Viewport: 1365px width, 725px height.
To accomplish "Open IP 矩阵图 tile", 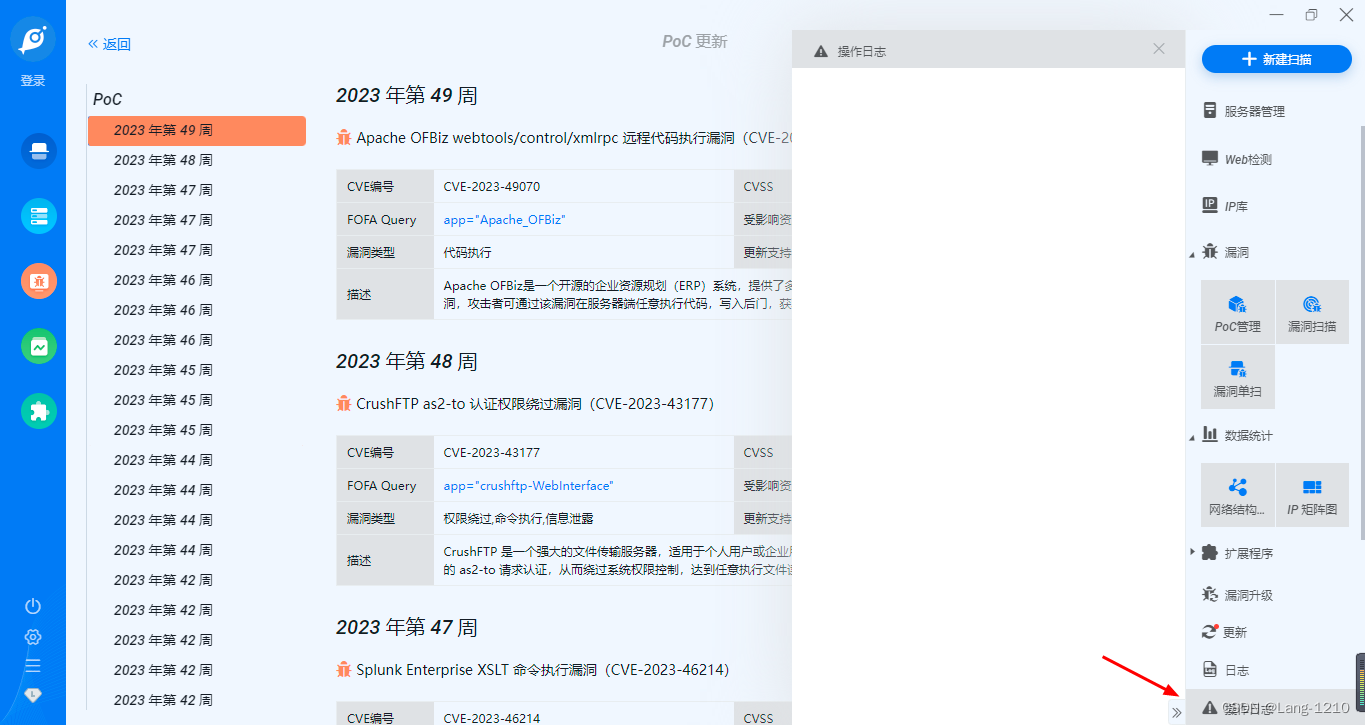I will coord(1311,495).
